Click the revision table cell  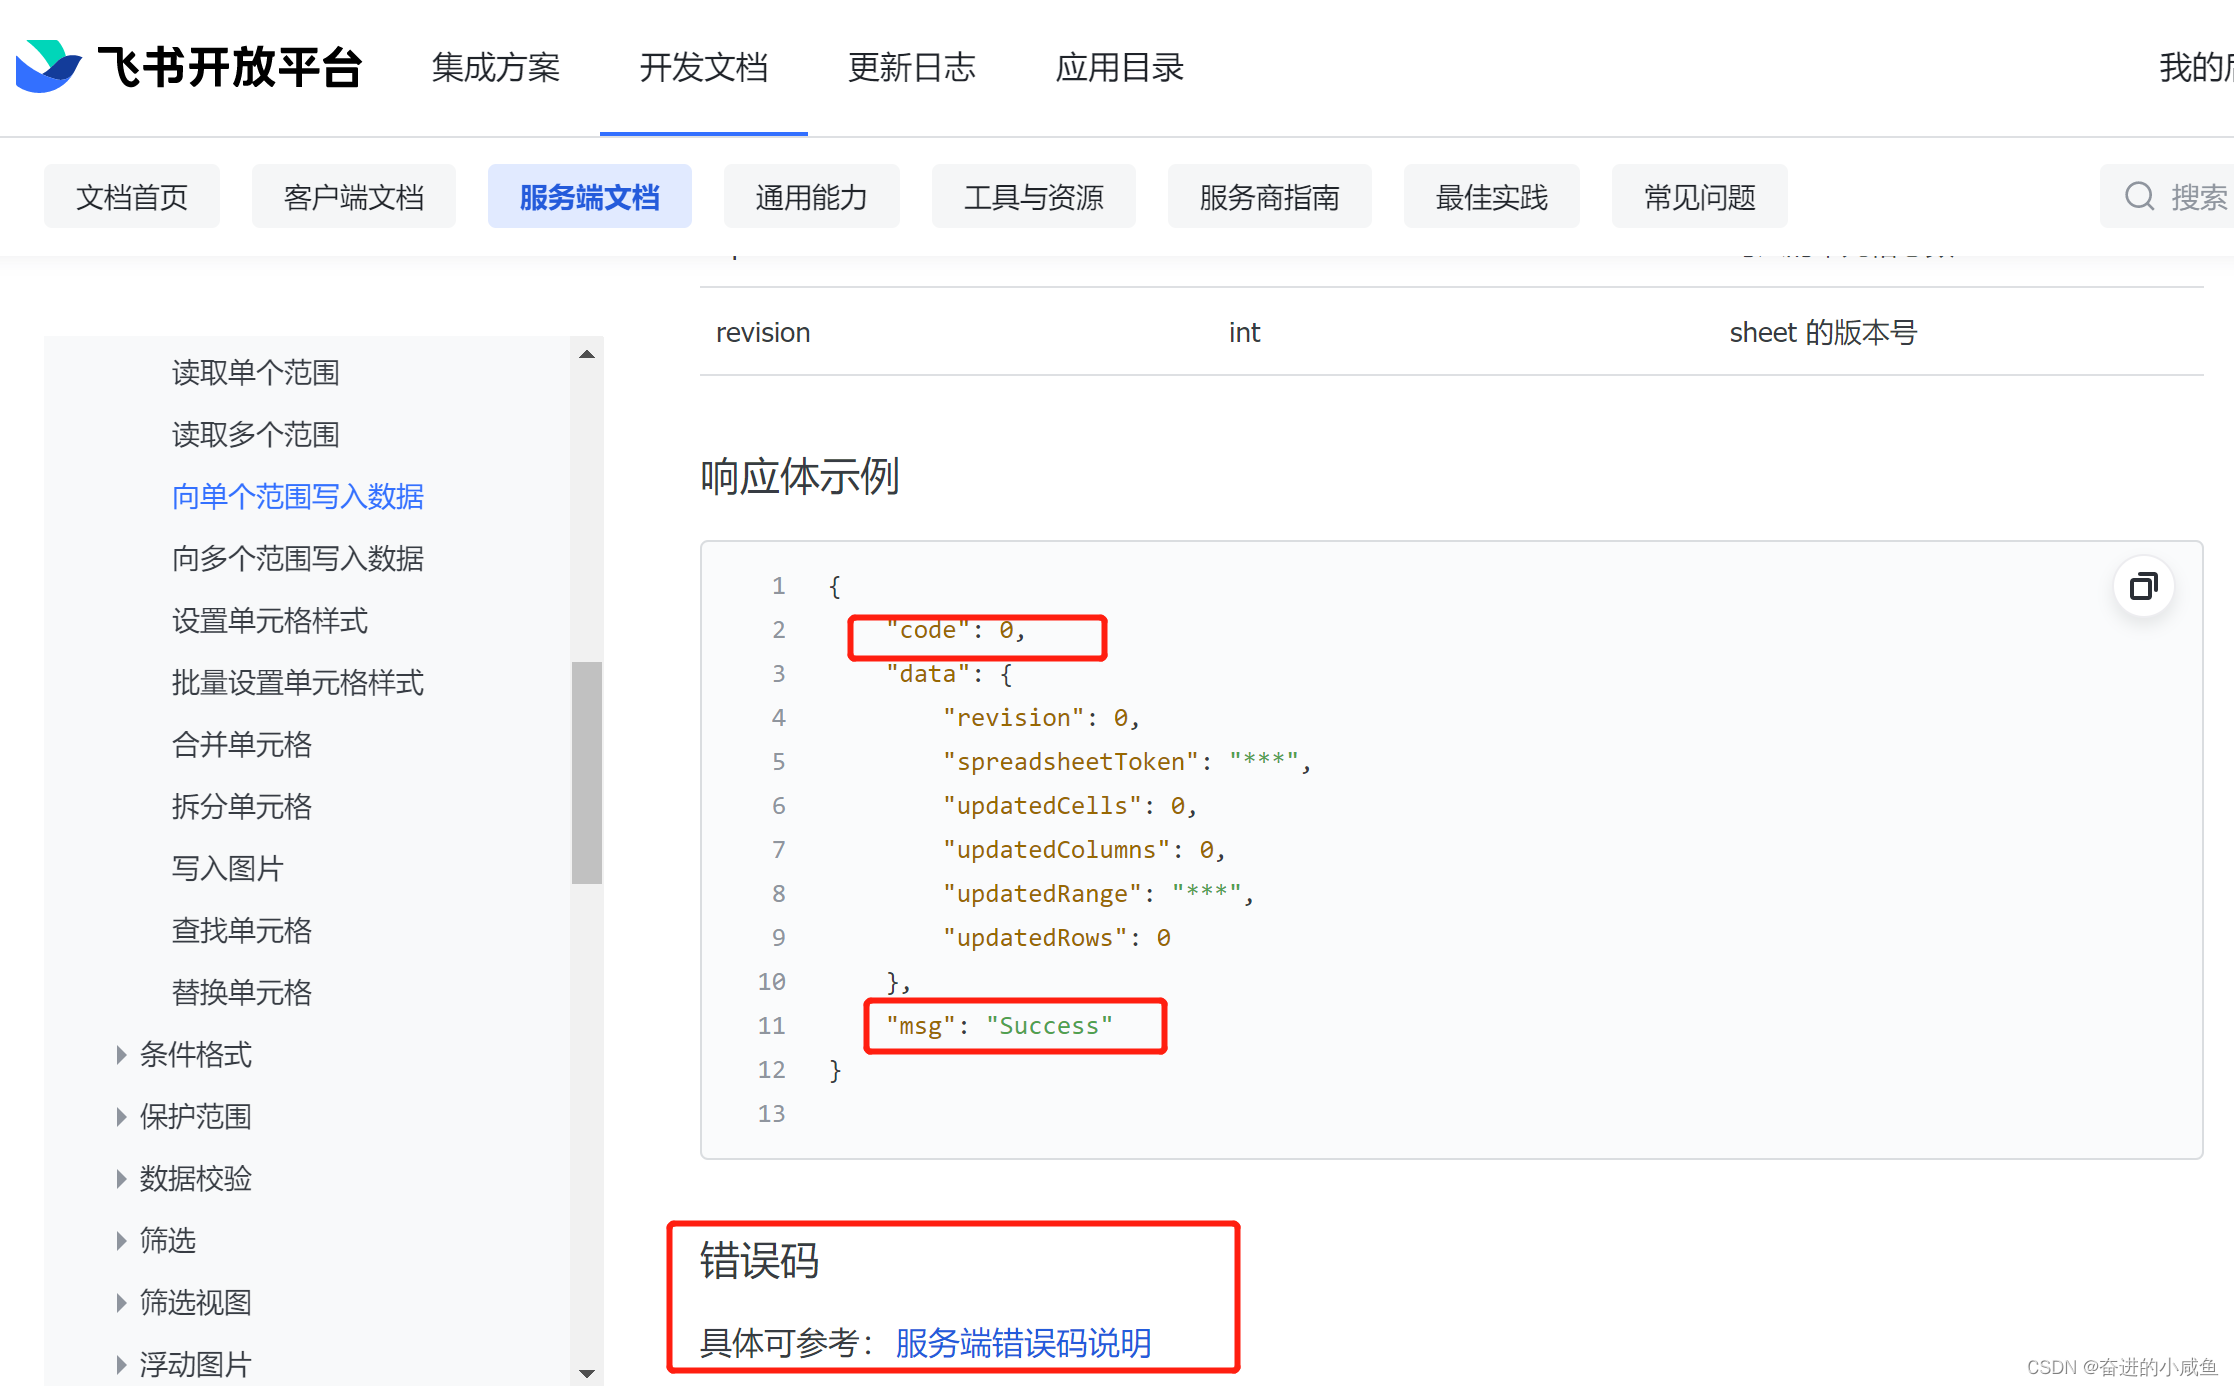[763, 332]
